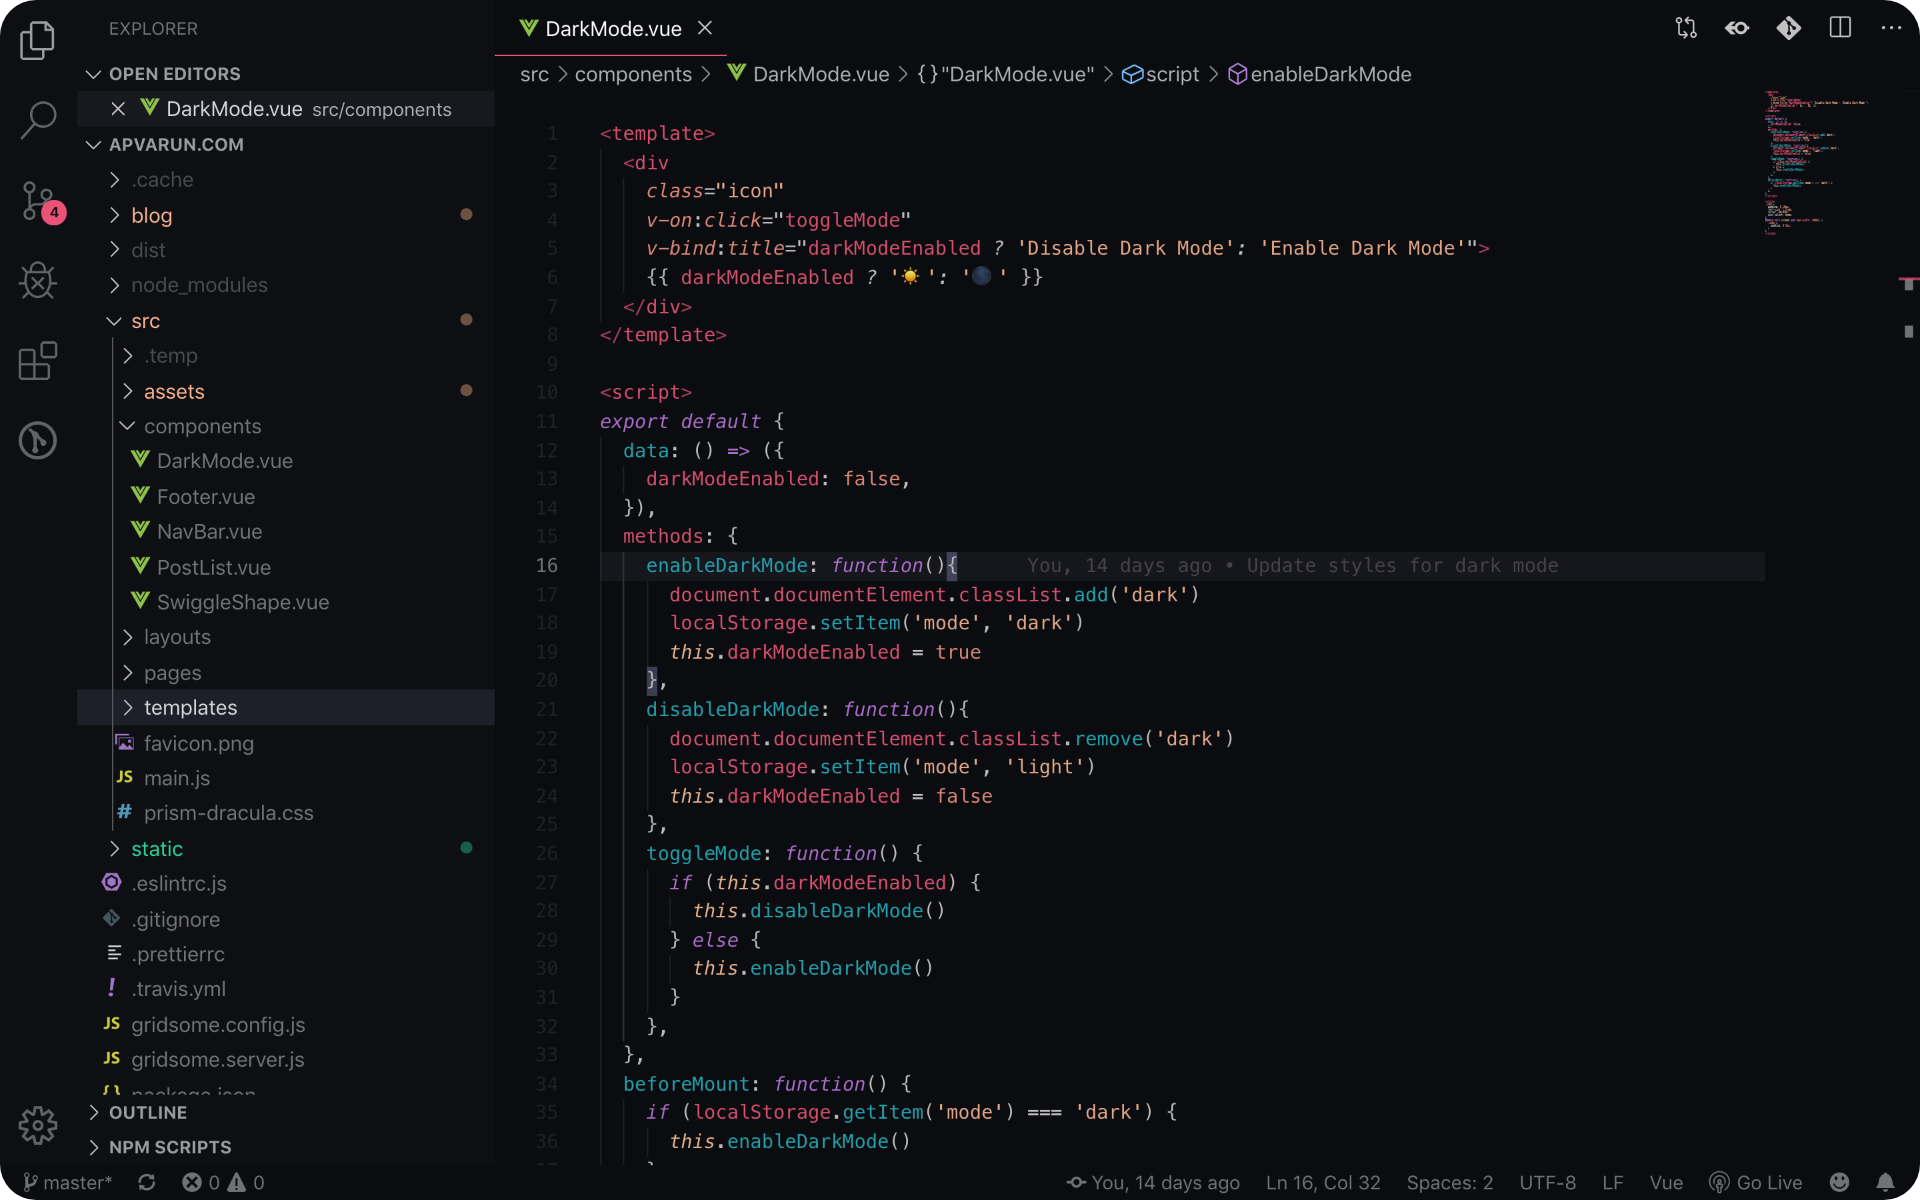Toggle the DarkMode.vue tab close button

[x=705, y=28]
